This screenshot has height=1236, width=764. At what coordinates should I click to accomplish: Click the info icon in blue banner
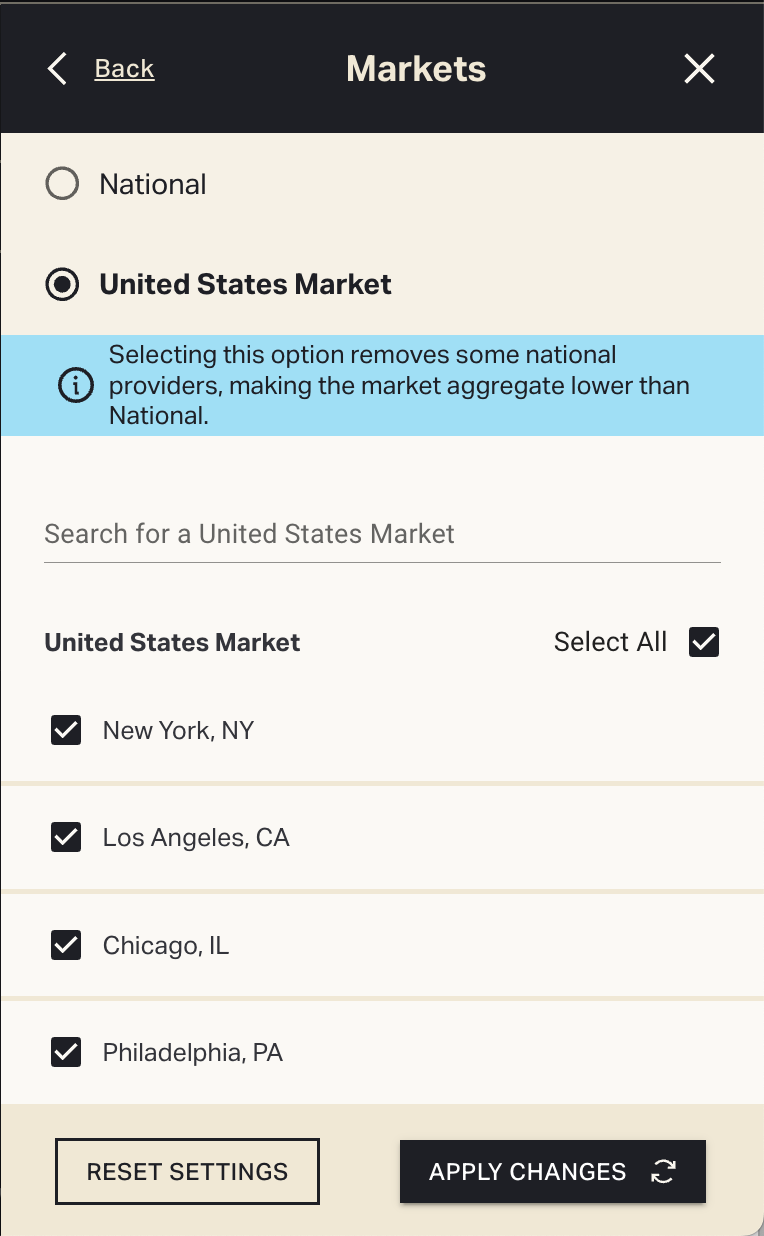click(76, 386)
